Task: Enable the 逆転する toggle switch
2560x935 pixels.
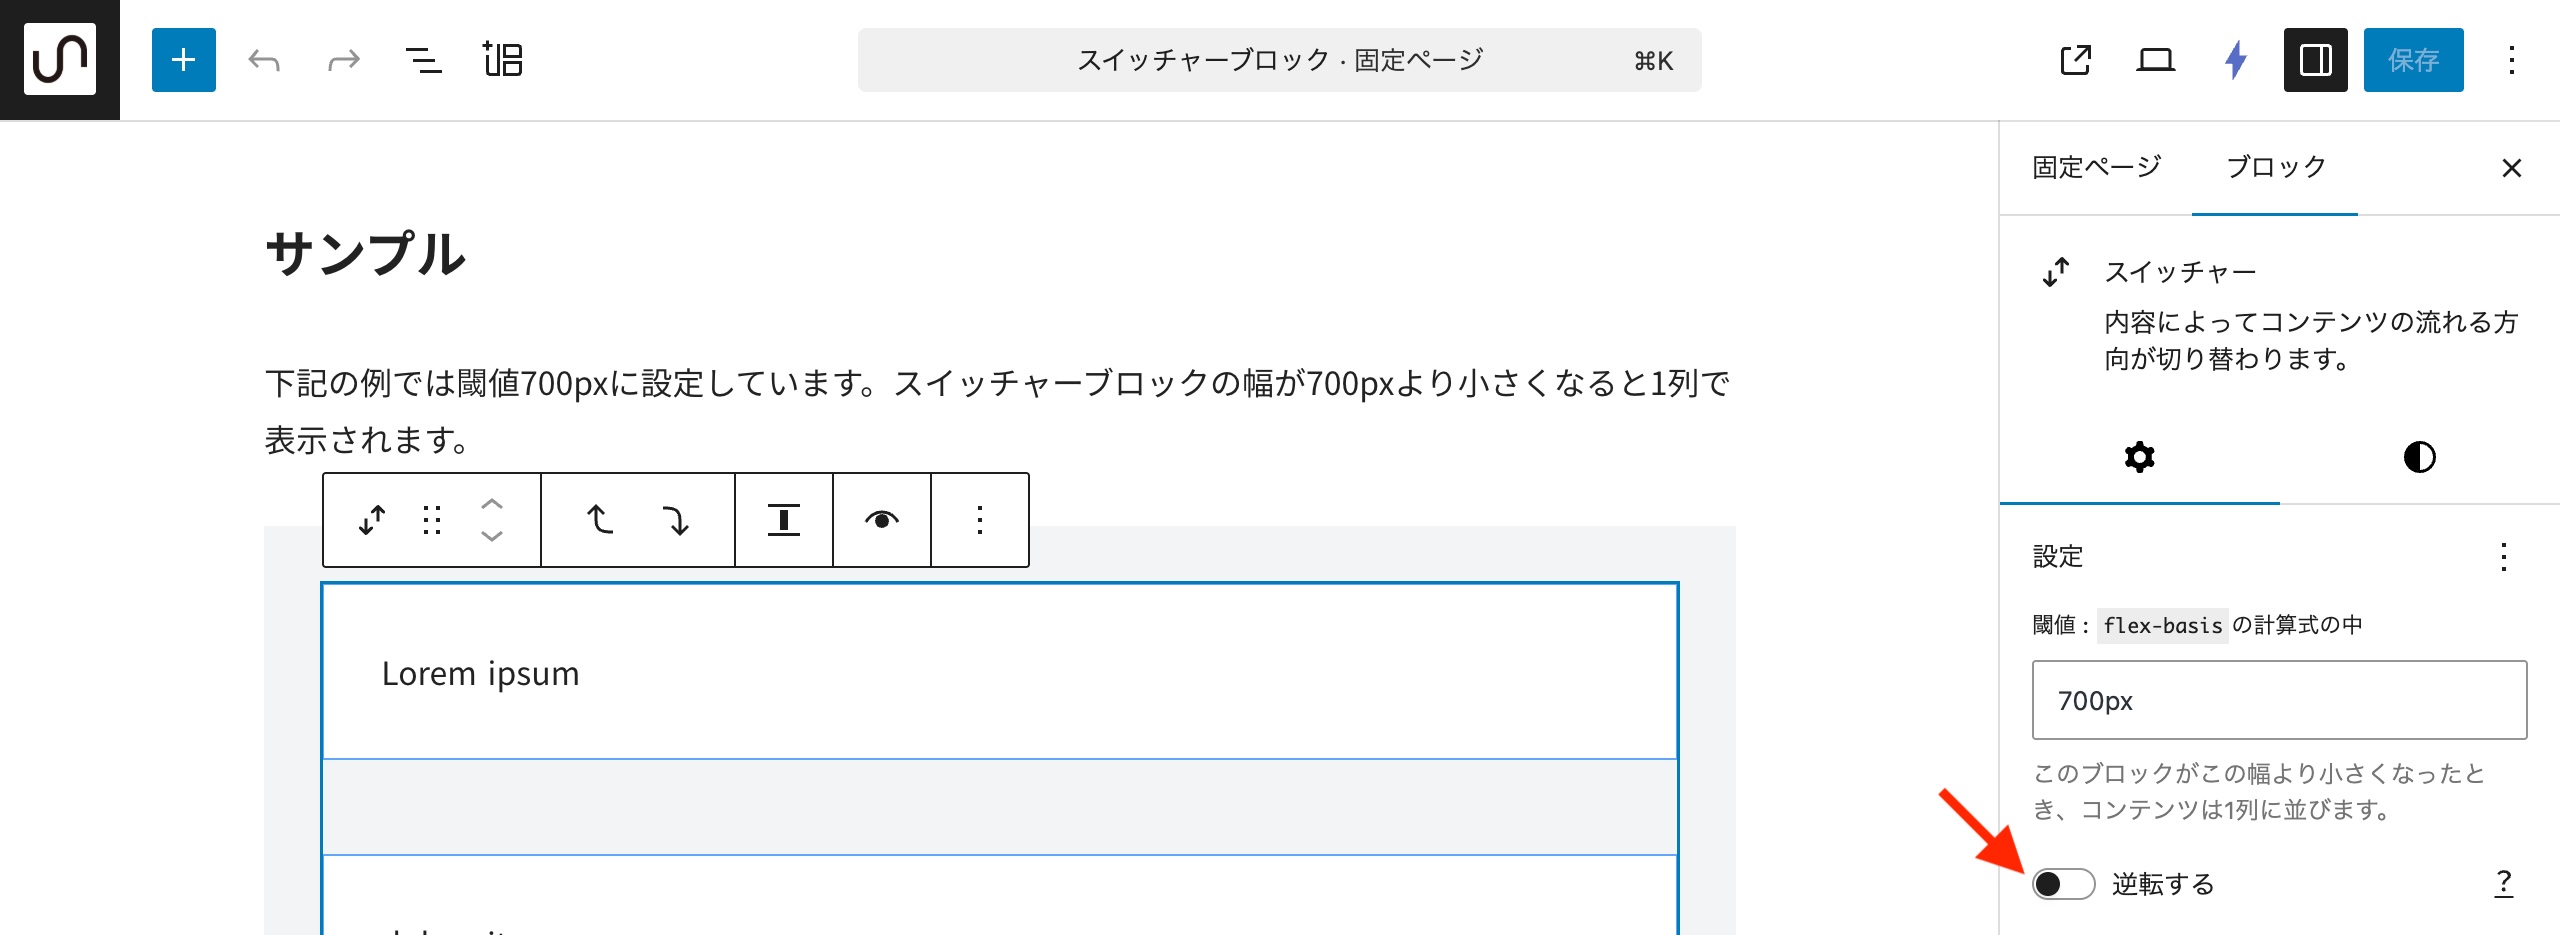Action: point(2063,884)
